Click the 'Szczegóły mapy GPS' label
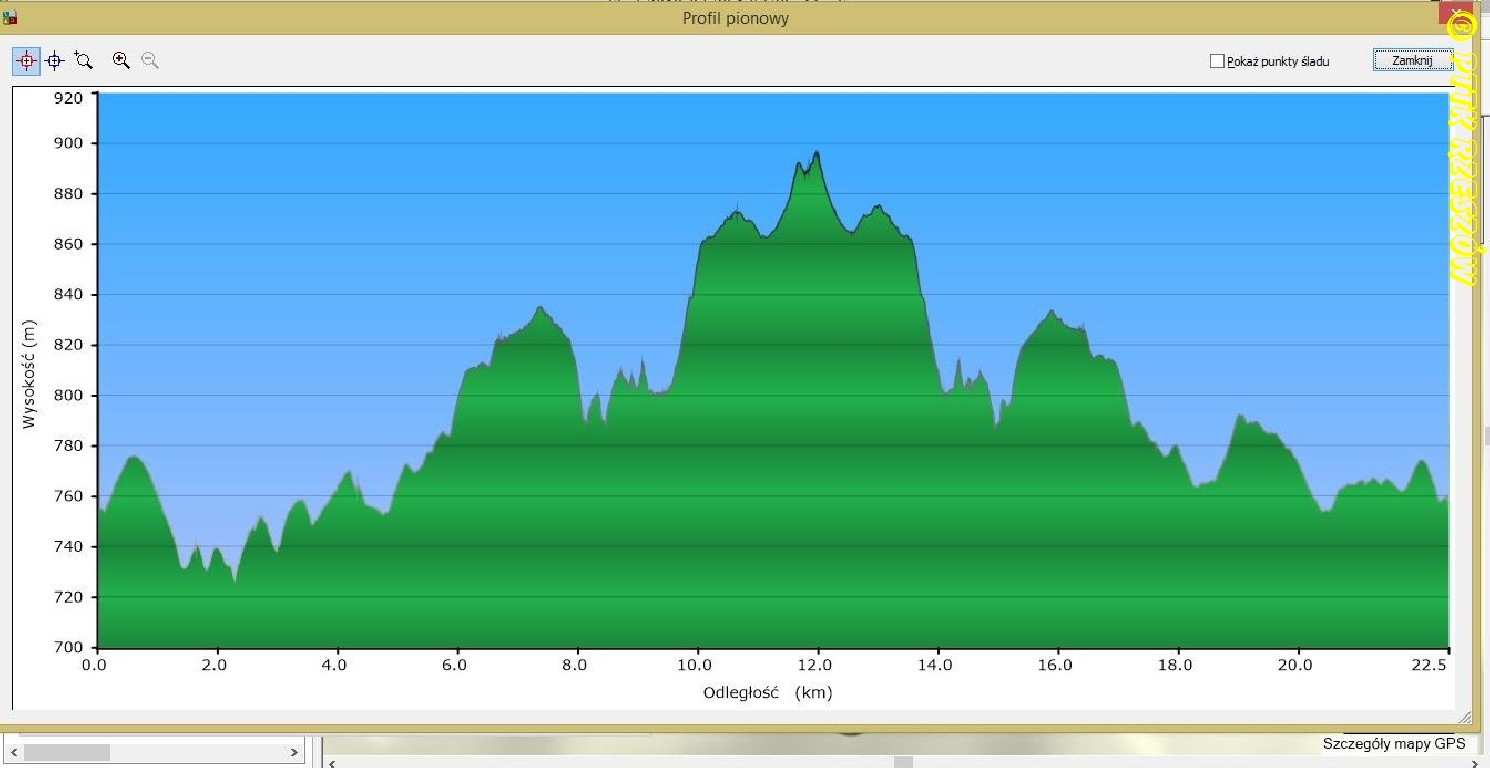This screenshot has height=768, width=1490. [x=1393, y=743]
